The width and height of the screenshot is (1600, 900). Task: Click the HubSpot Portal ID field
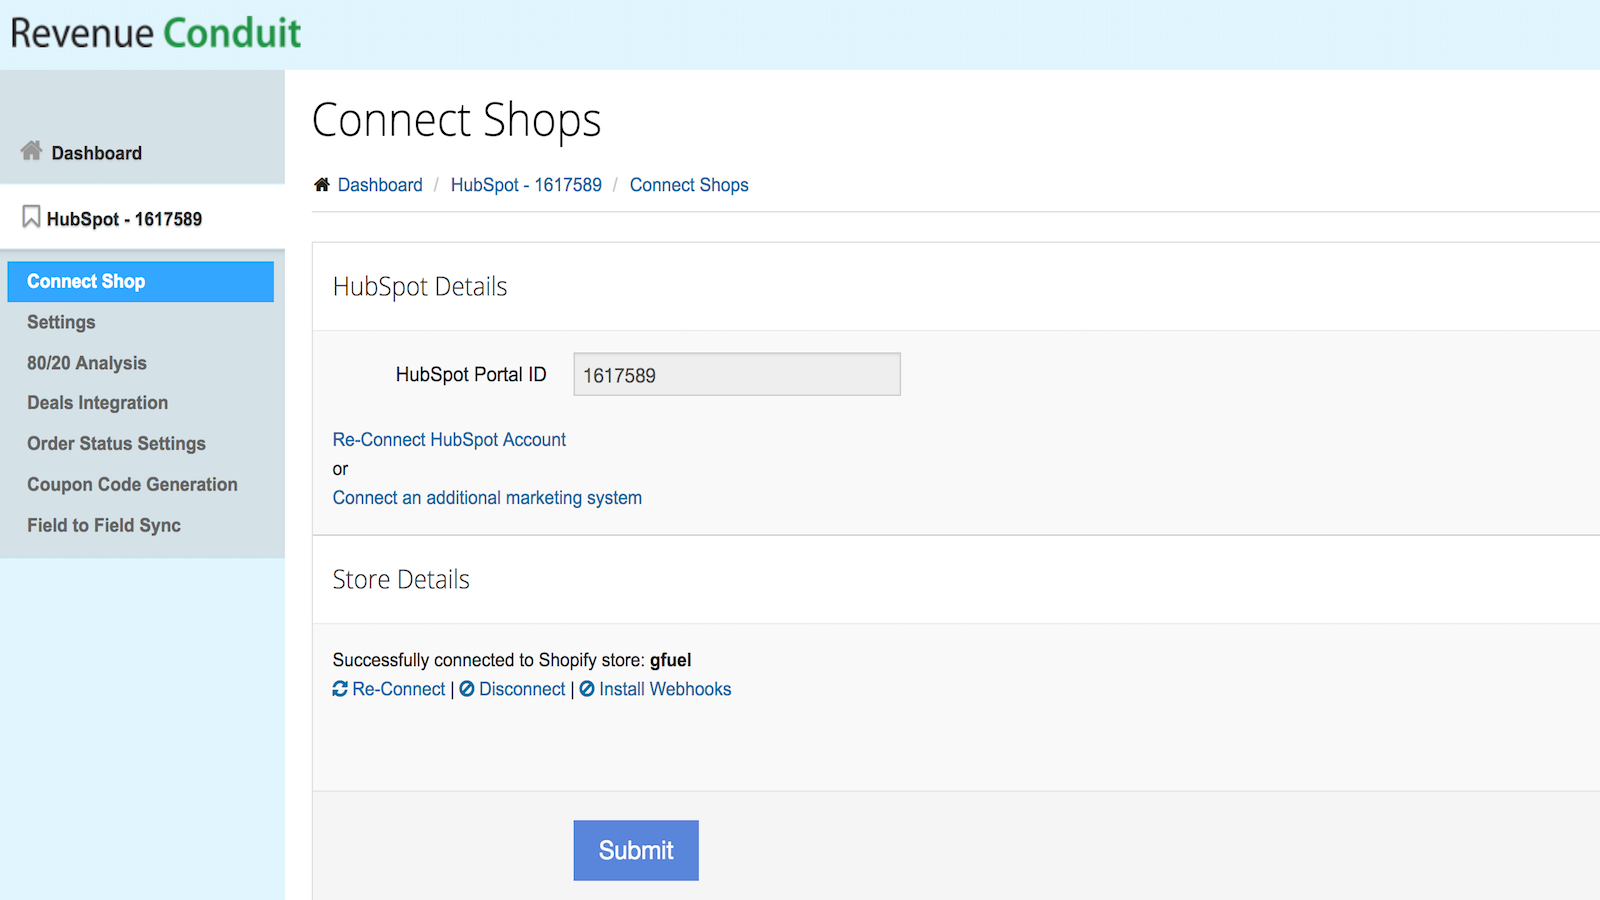tap(736, 375)
